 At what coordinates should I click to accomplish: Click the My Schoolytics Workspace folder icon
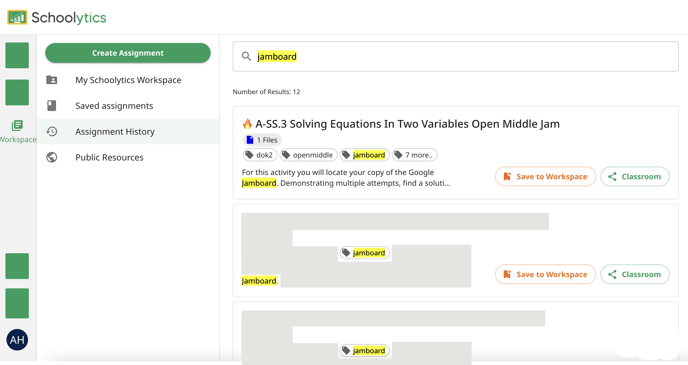(x=52, y=80)
